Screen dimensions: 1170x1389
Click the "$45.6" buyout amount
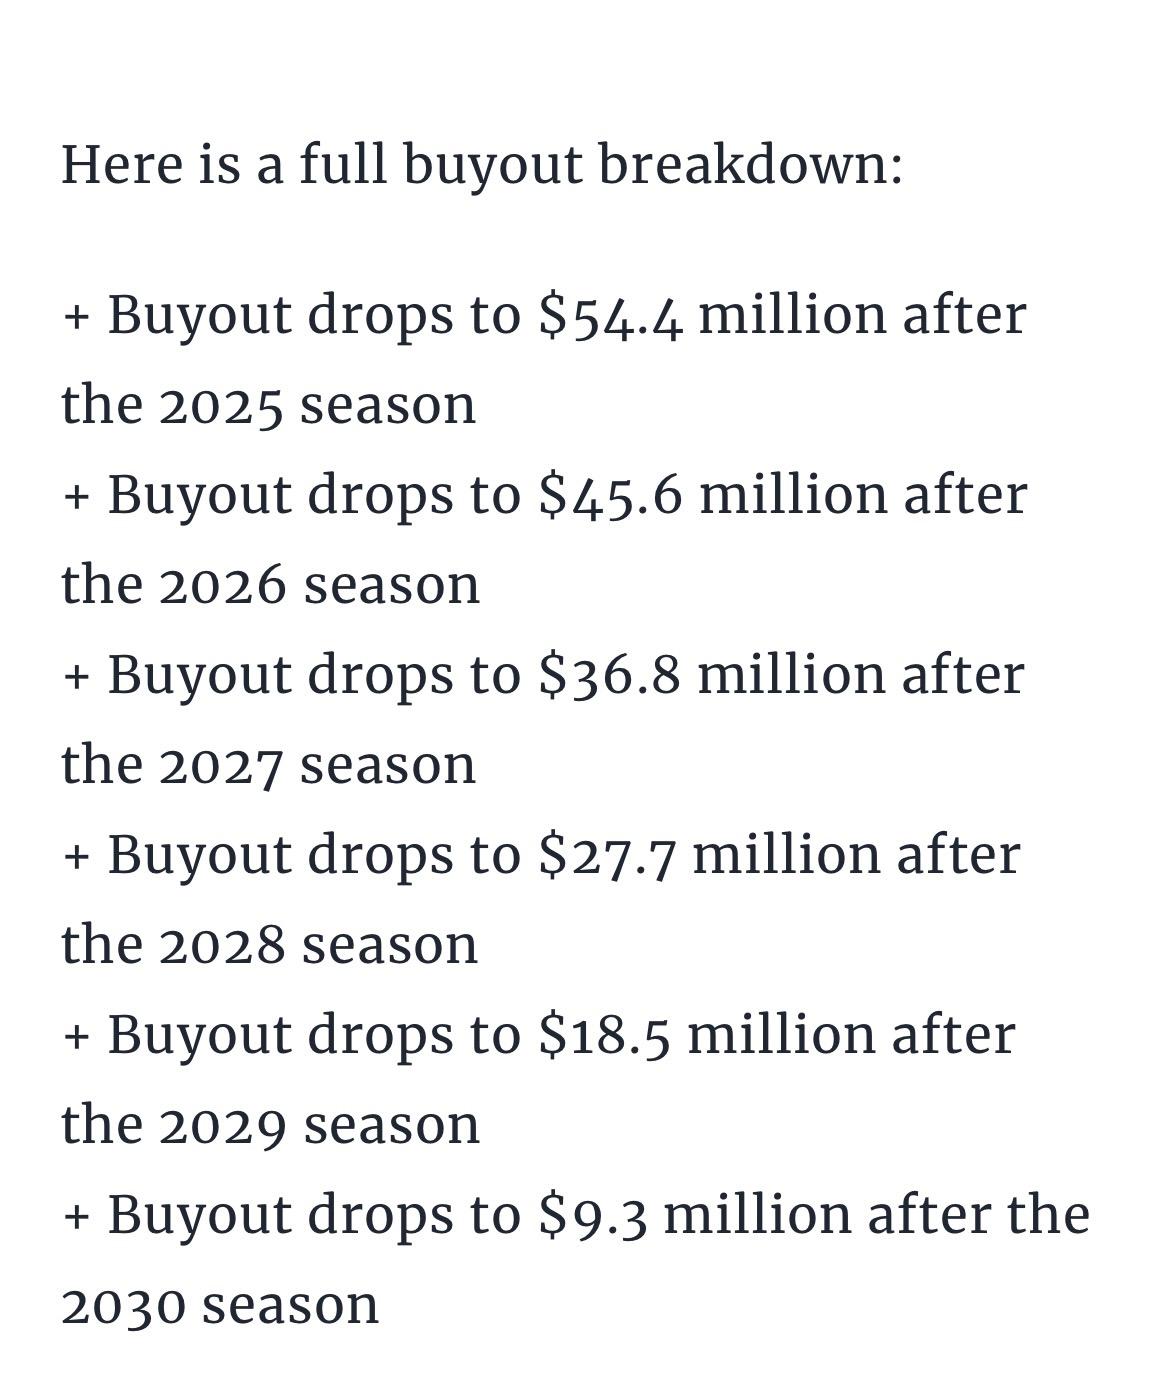[611, 495]
